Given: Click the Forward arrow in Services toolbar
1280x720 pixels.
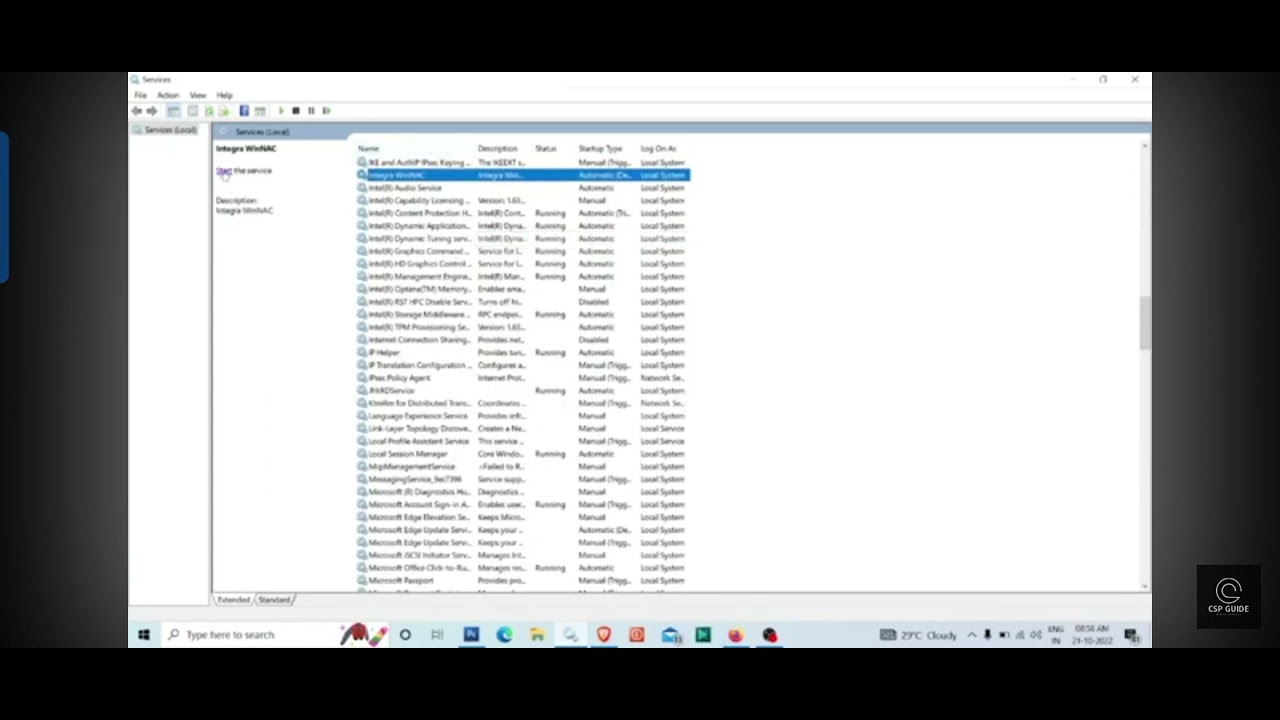Looking at the screenshot, I should 151,111.
